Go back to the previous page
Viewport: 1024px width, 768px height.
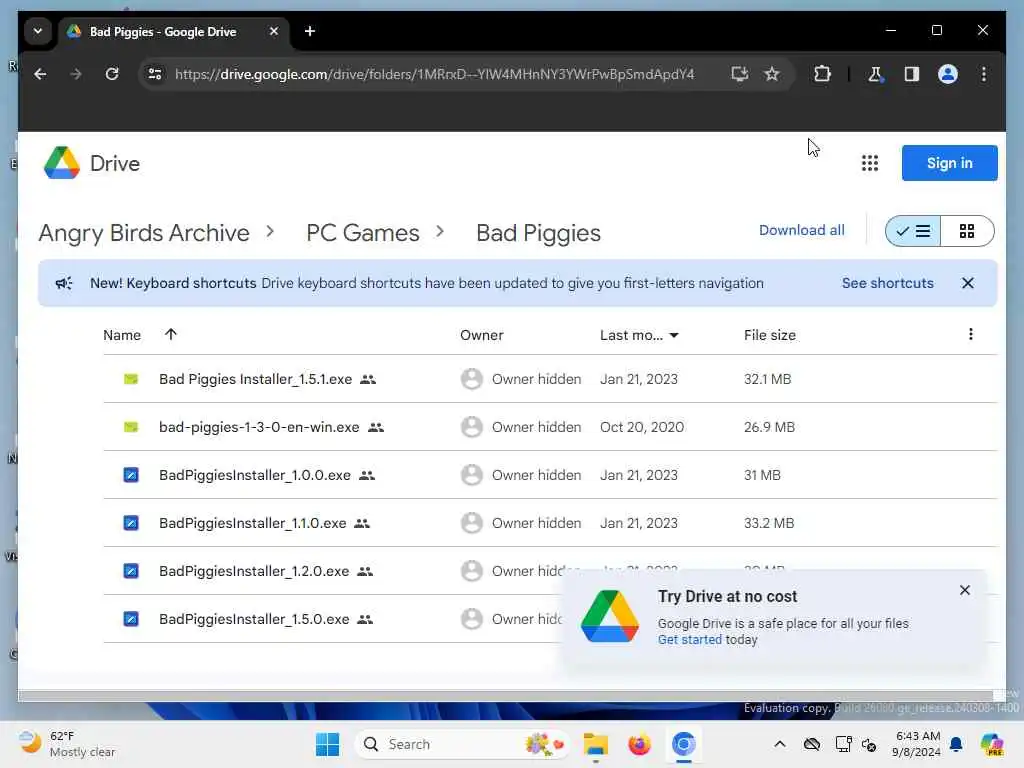tap(40, 74)
